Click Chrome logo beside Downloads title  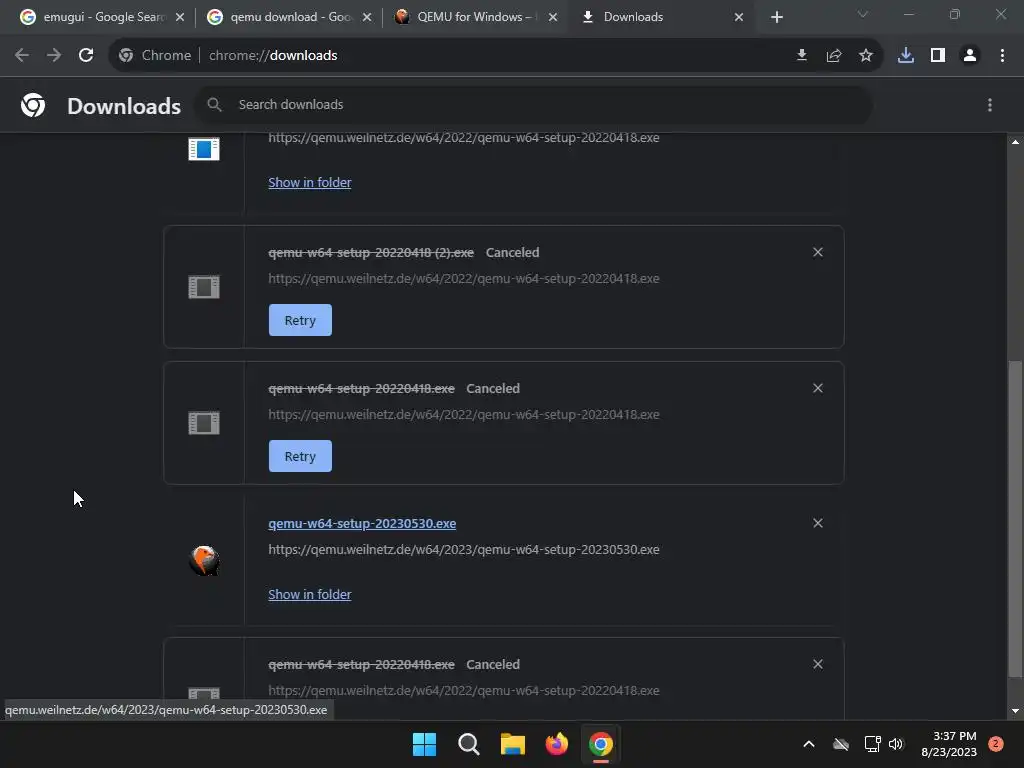point(33,105)
